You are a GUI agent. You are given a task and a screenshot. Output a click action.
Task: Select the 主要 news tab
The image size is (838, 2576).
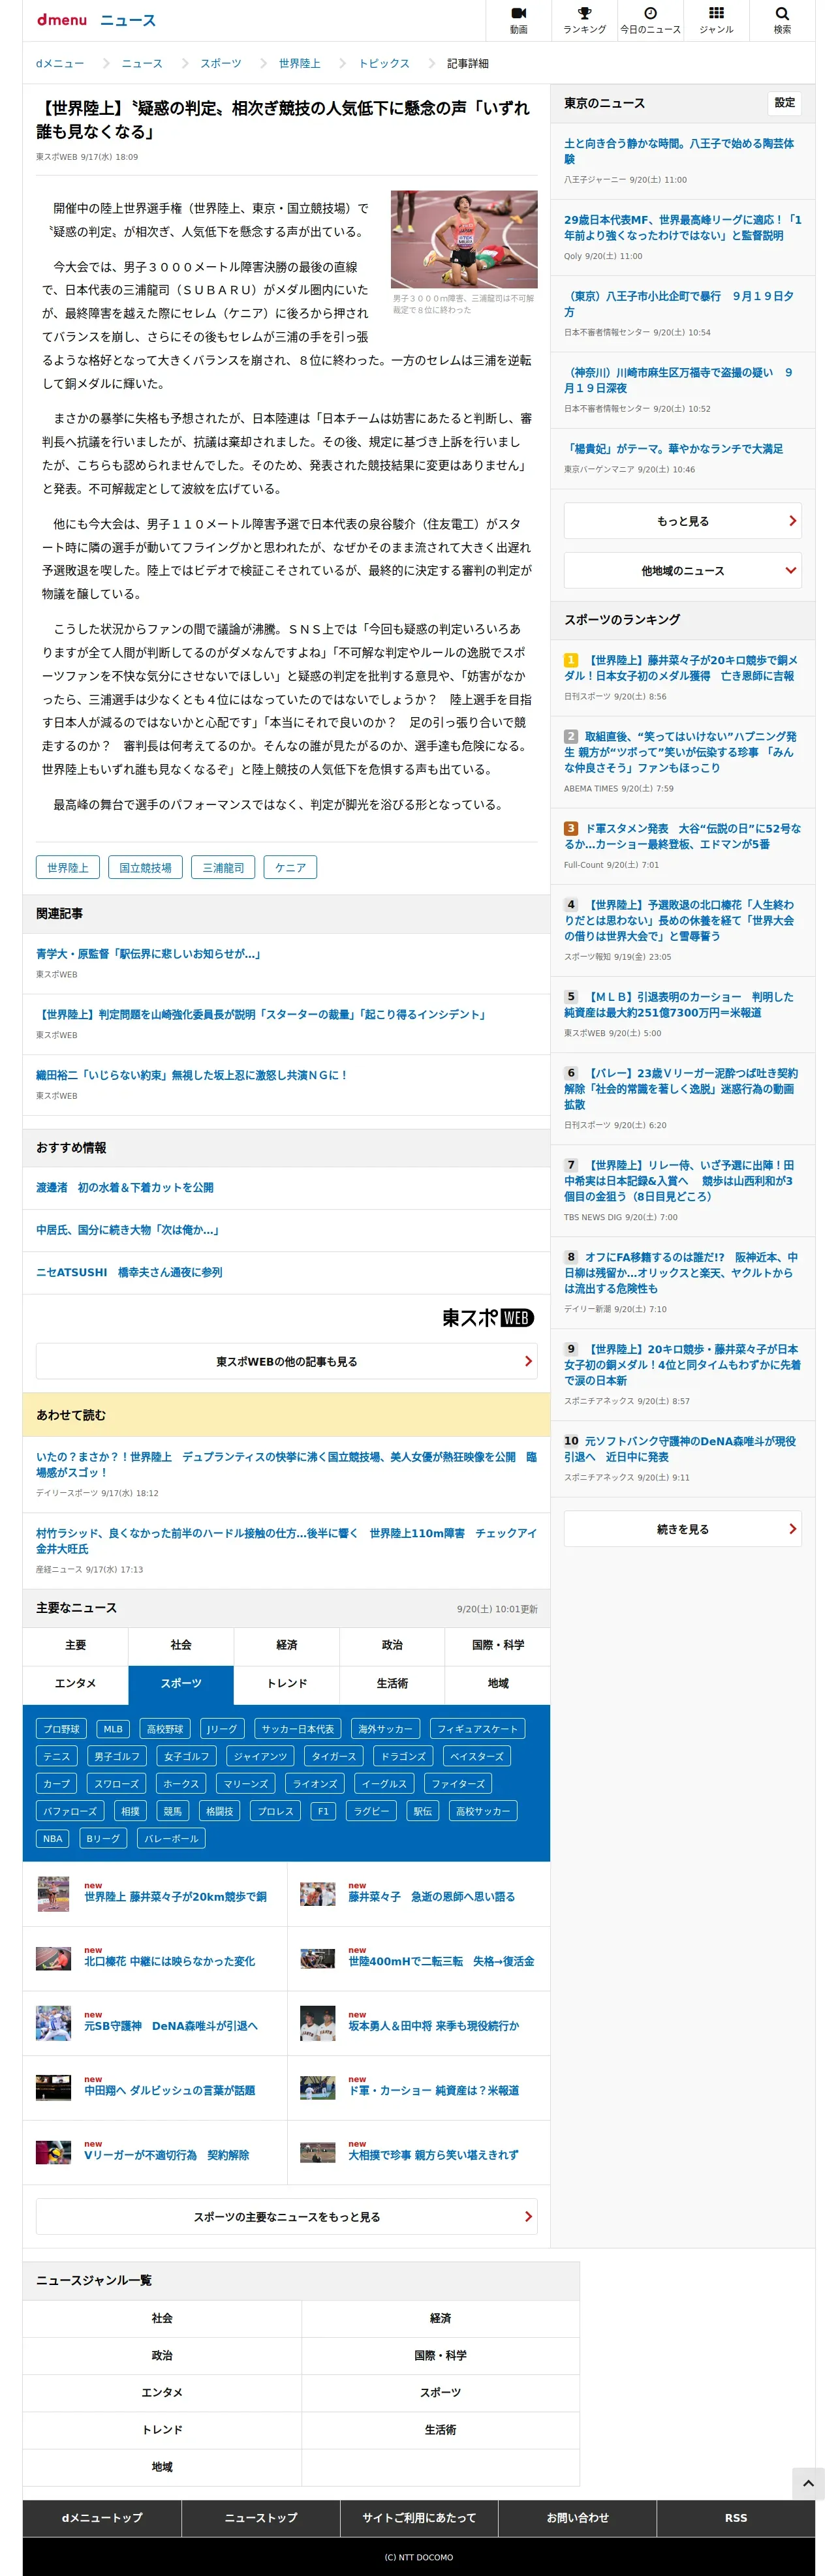tap(76, 1645)
